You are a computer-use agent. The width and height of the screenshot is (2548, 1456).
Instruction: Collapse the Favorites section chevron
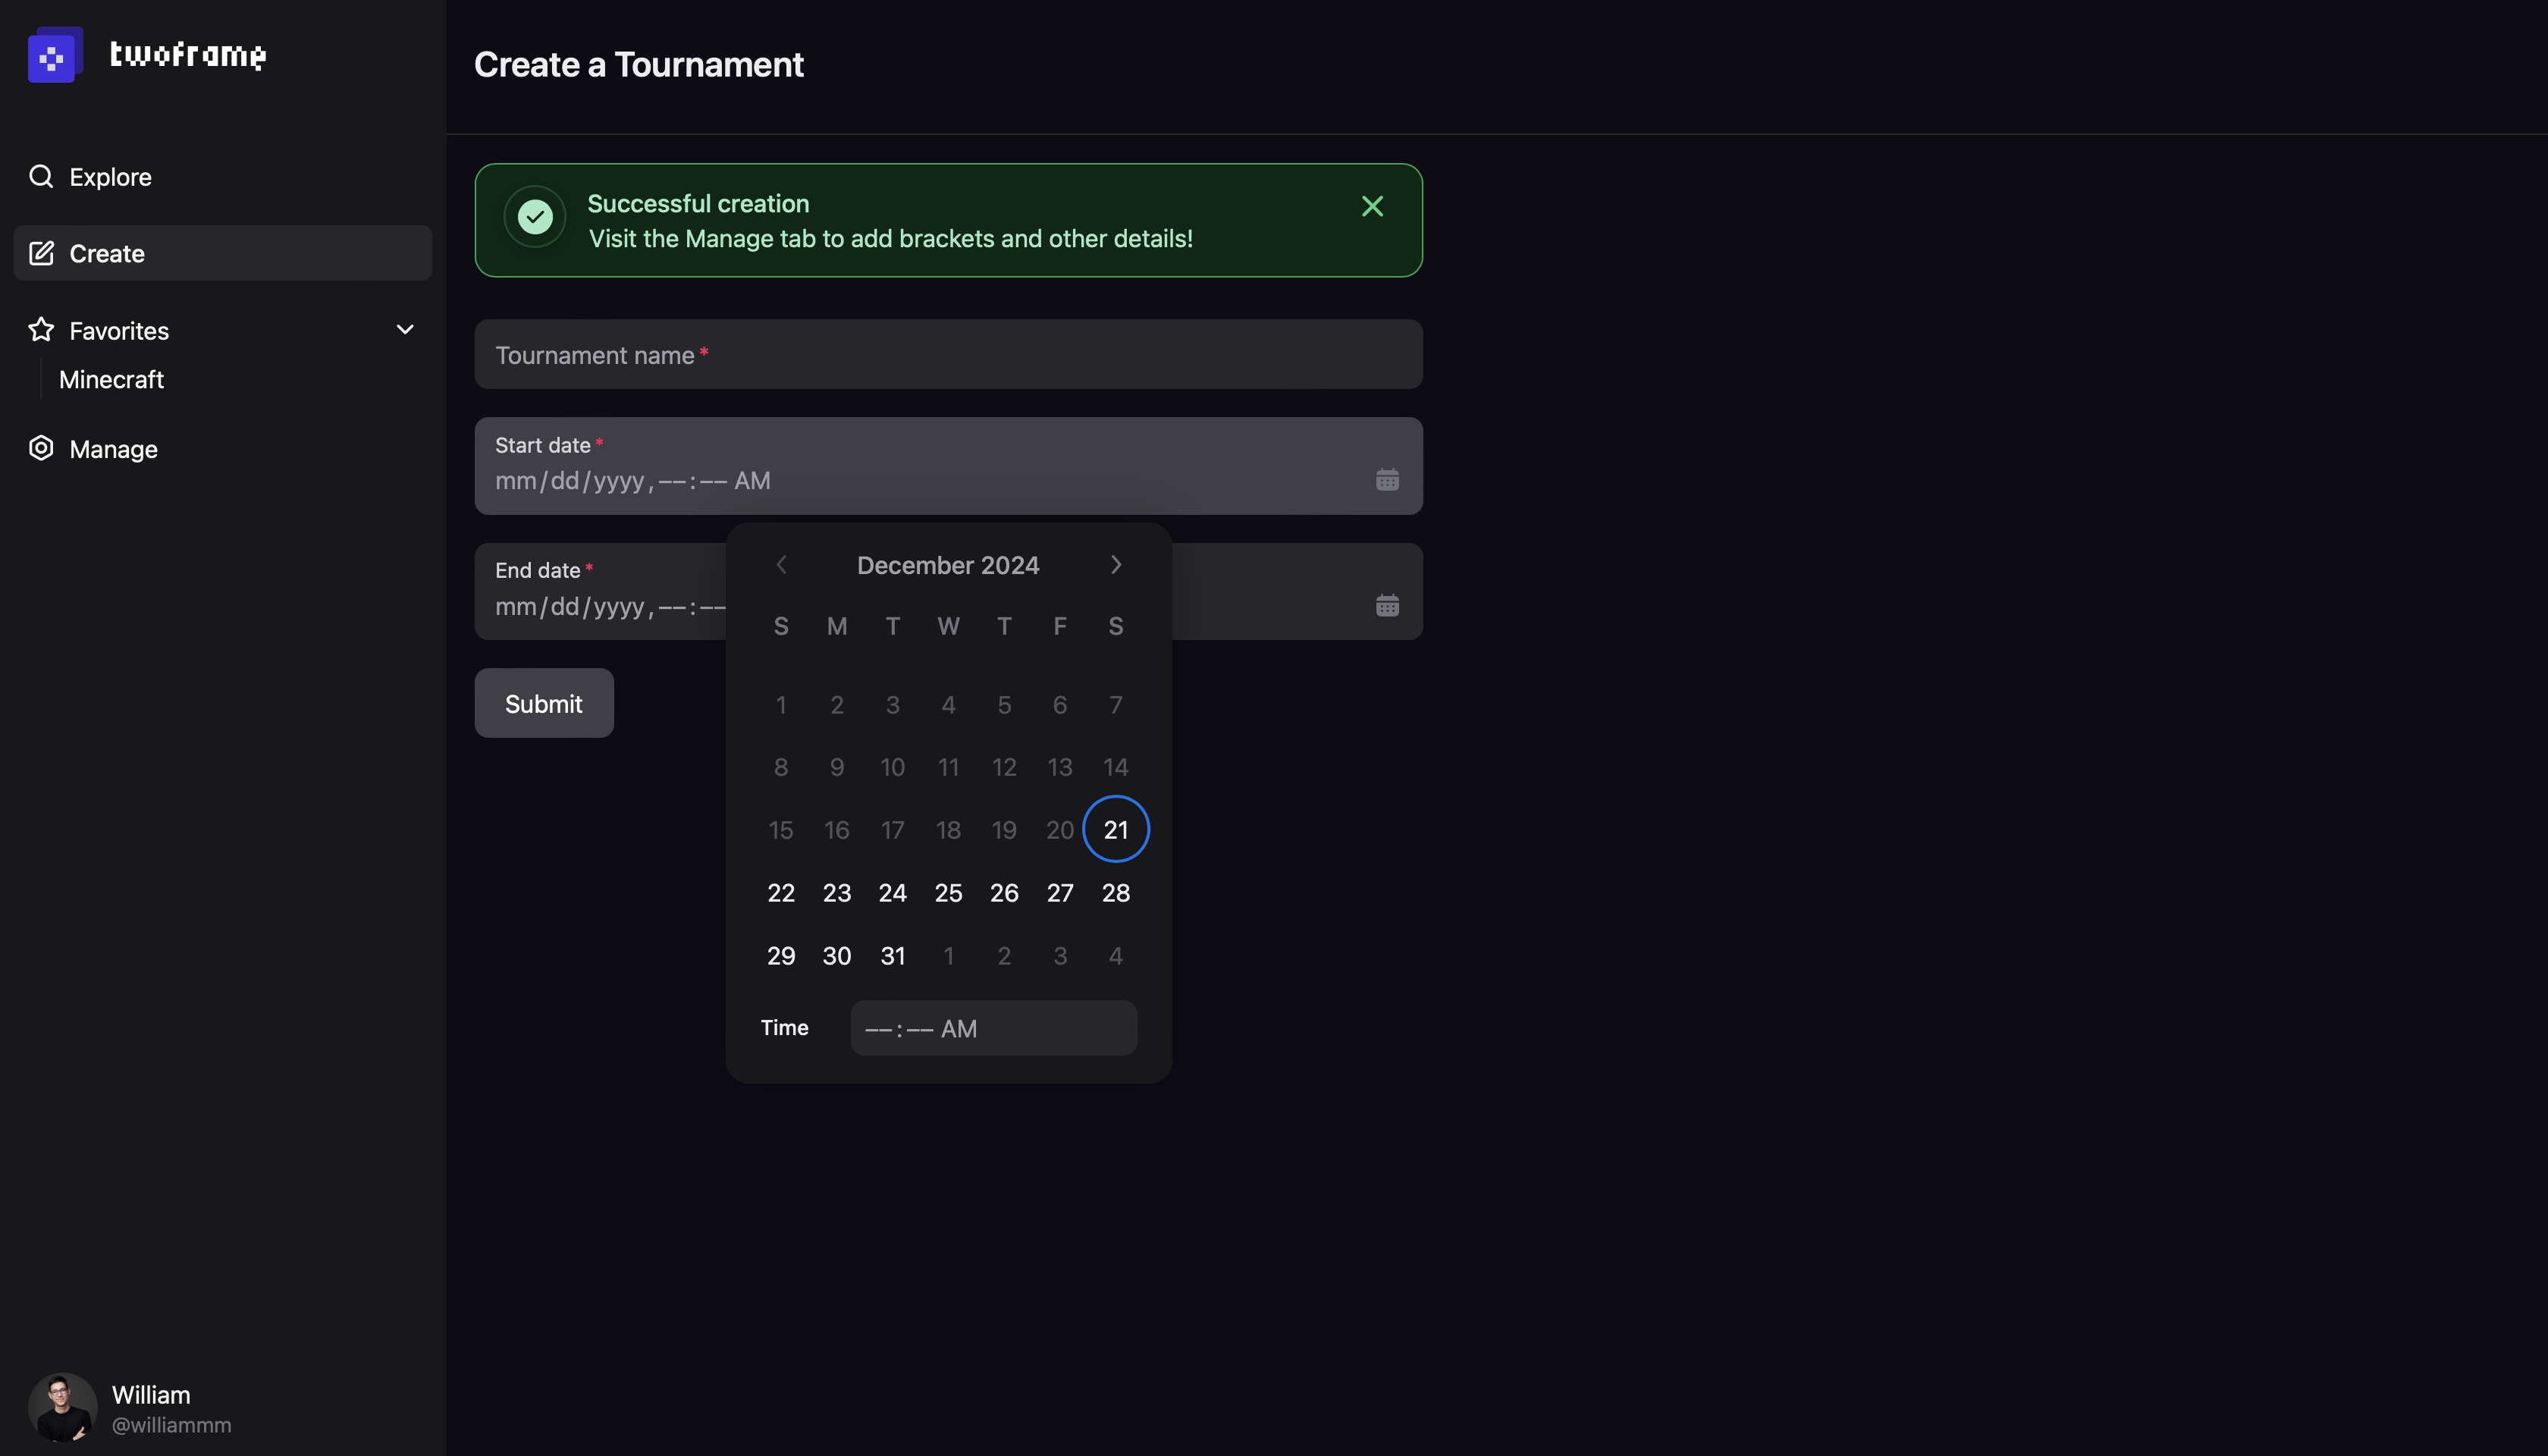pyautogui.click(x=405, y=330)
